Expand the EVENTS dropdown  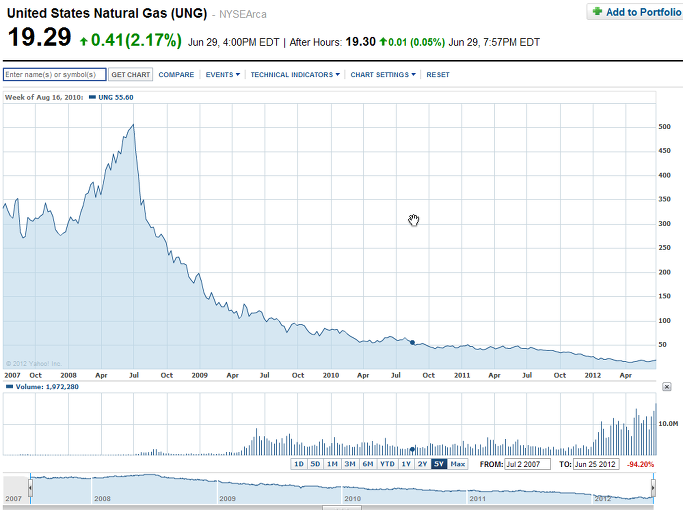coord(223,74)
